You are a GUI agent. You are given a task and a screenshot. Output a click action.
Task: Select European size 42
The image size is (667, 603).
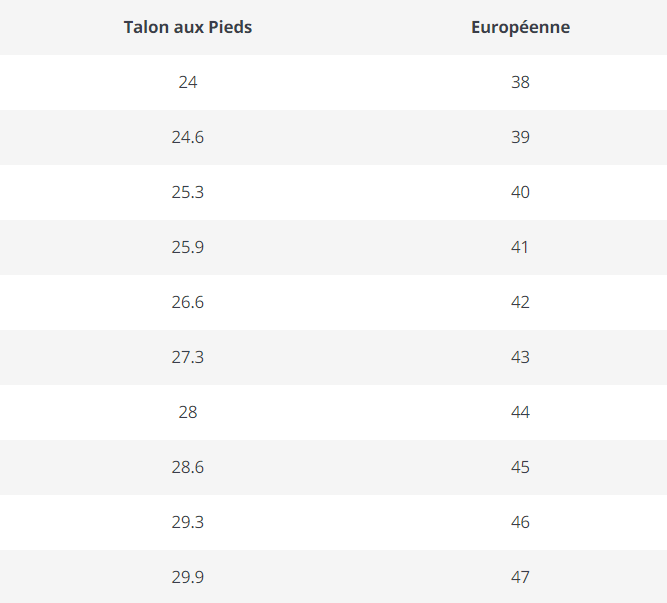coord(520,302)
